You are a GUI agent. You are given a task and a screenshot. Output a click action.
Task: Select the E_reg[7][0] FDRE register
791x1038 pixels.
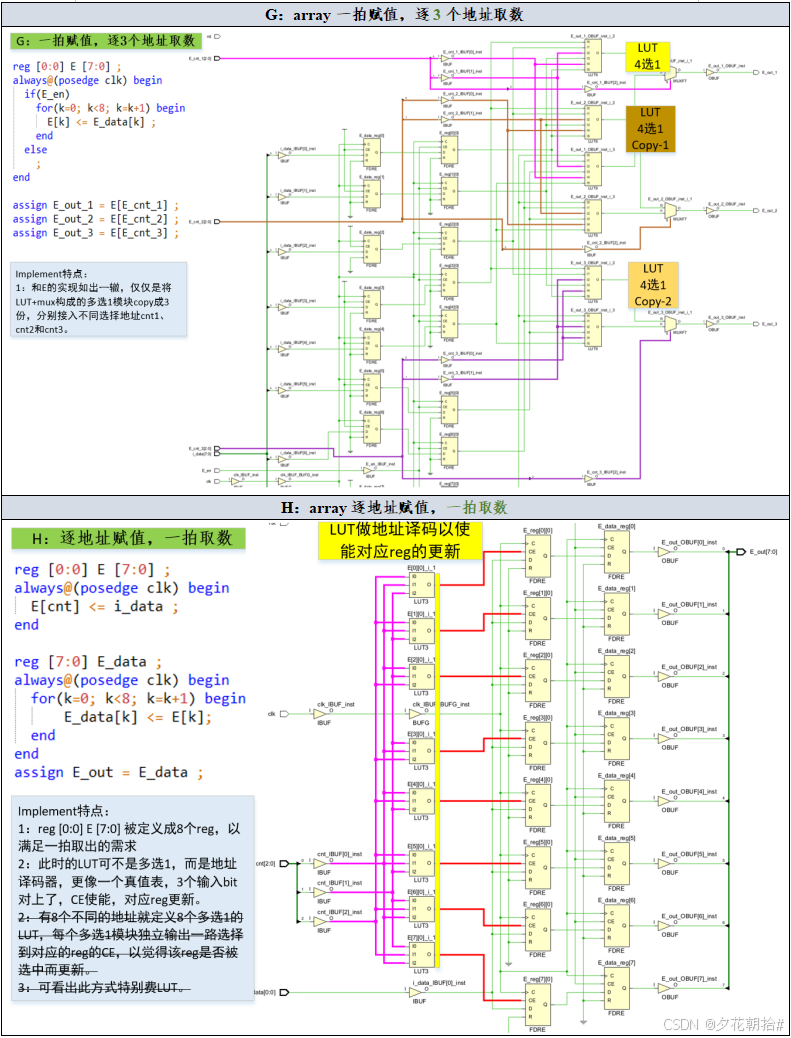tap(537, 1004)
